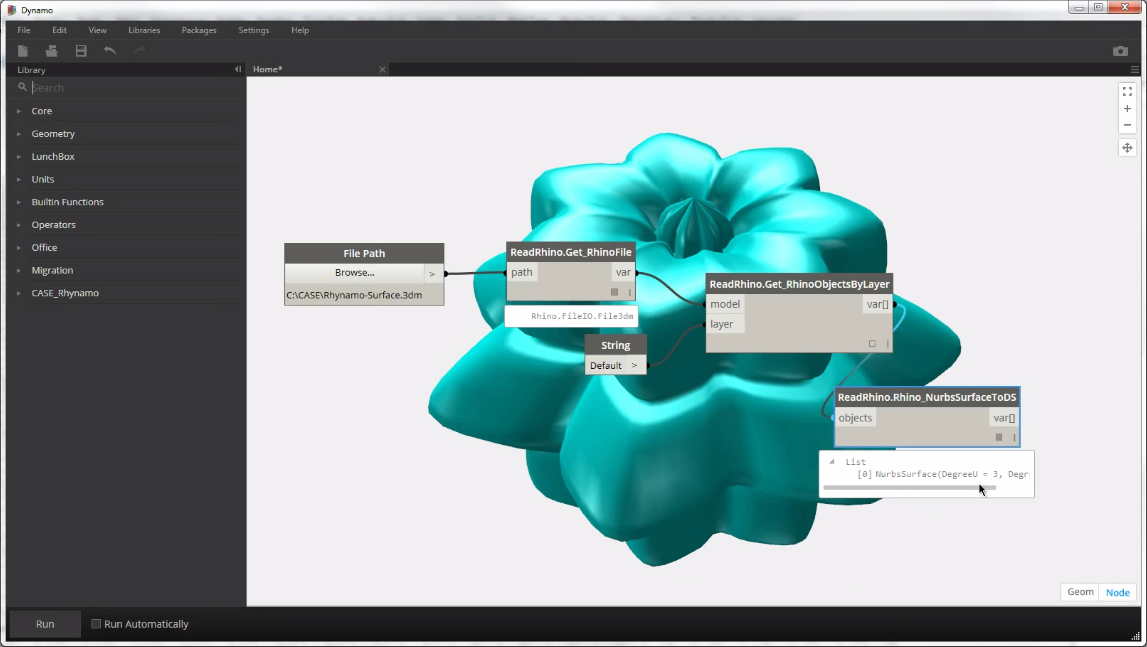Open the File menu
The width and height of the screenshot is (1147, 647).
point(24,30)
